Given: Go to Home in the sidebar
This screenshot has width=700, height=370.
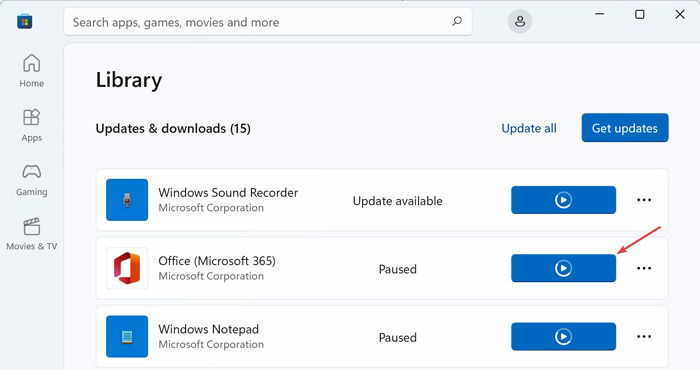Looking at the screenshot, I should (x=31, y=71).
